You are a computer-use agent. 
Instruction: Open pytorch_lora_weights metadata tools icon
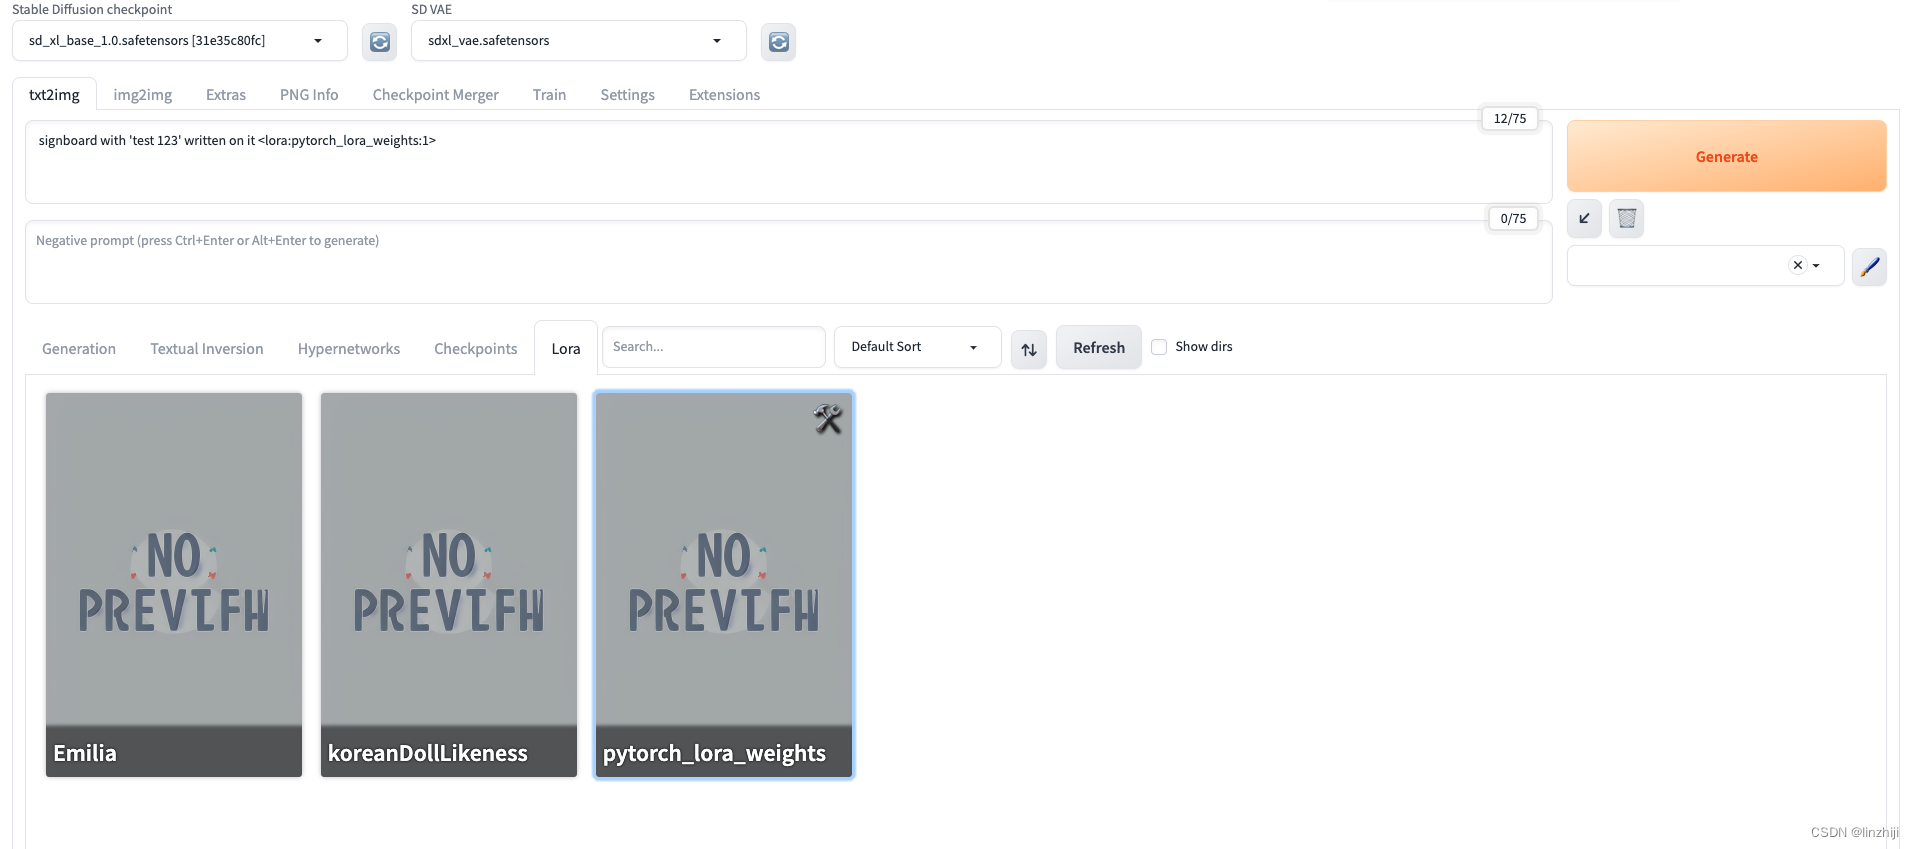pos(828,419)
